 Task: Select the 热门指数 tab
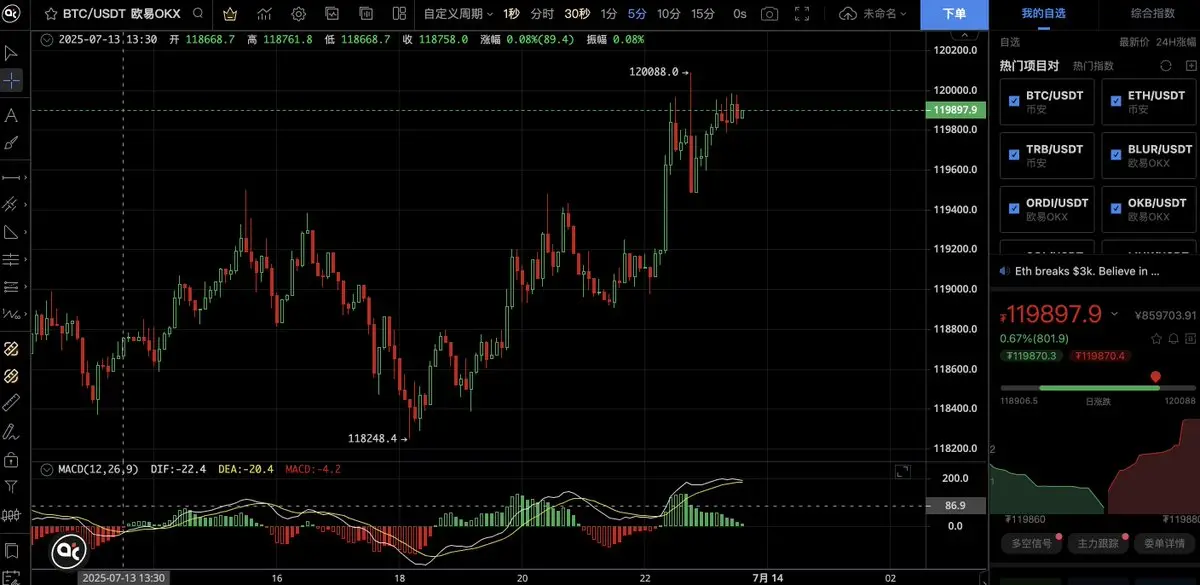point(1093,65)
